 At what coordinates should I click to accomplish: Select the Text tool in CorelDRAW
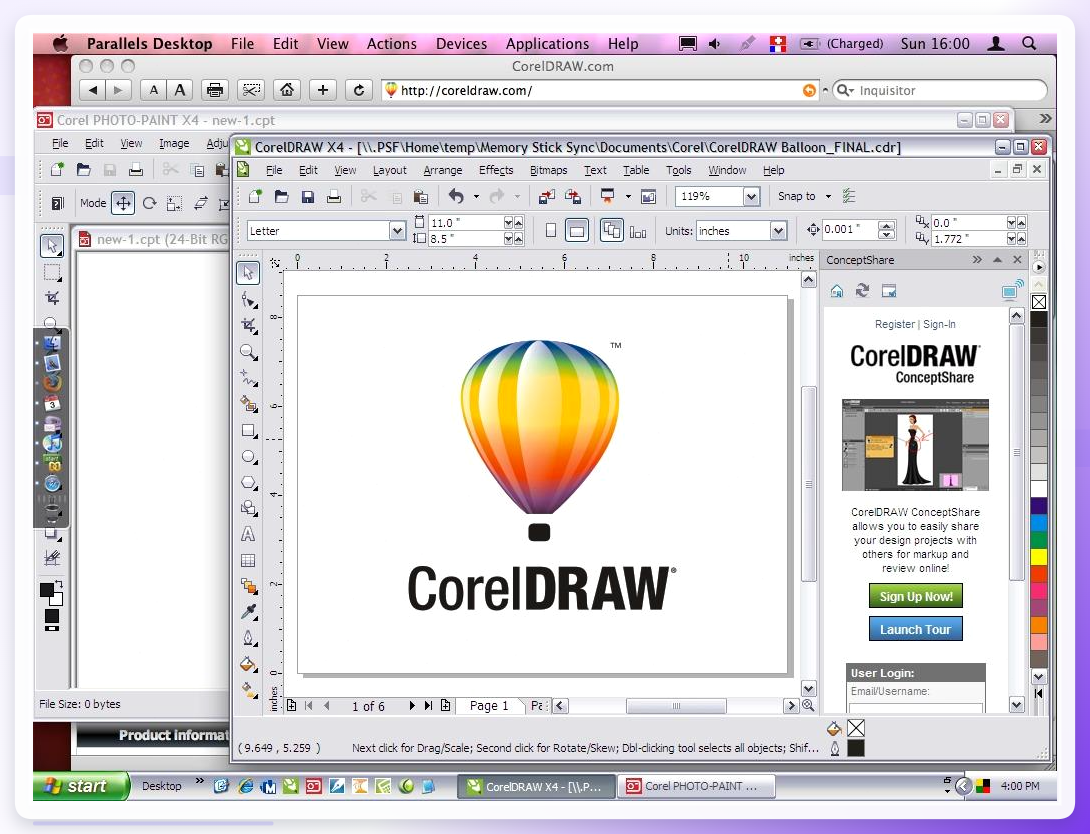(x=248, y=534)
